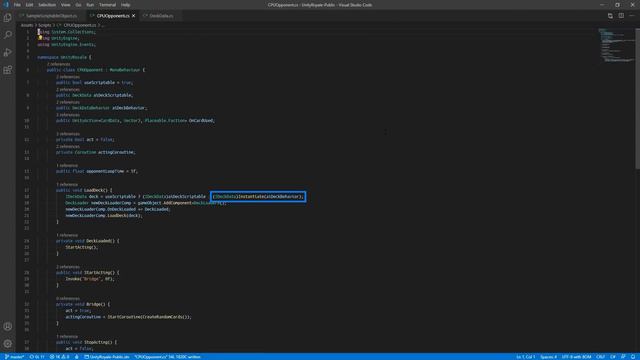
Task: Click Open Changes icon in editor toolbar
Action: (610, 16)
